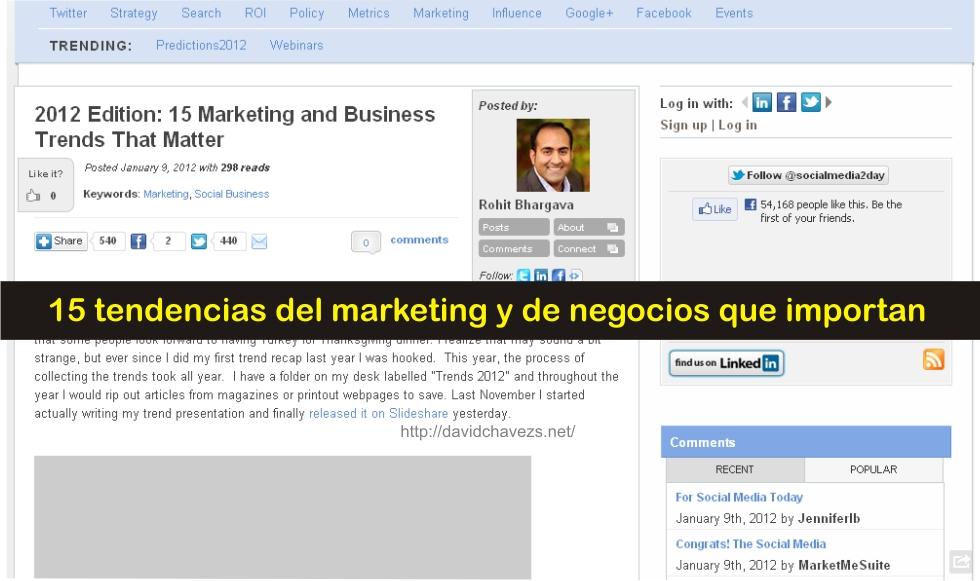Open the Metrics section in top navigation

[368, 13]
